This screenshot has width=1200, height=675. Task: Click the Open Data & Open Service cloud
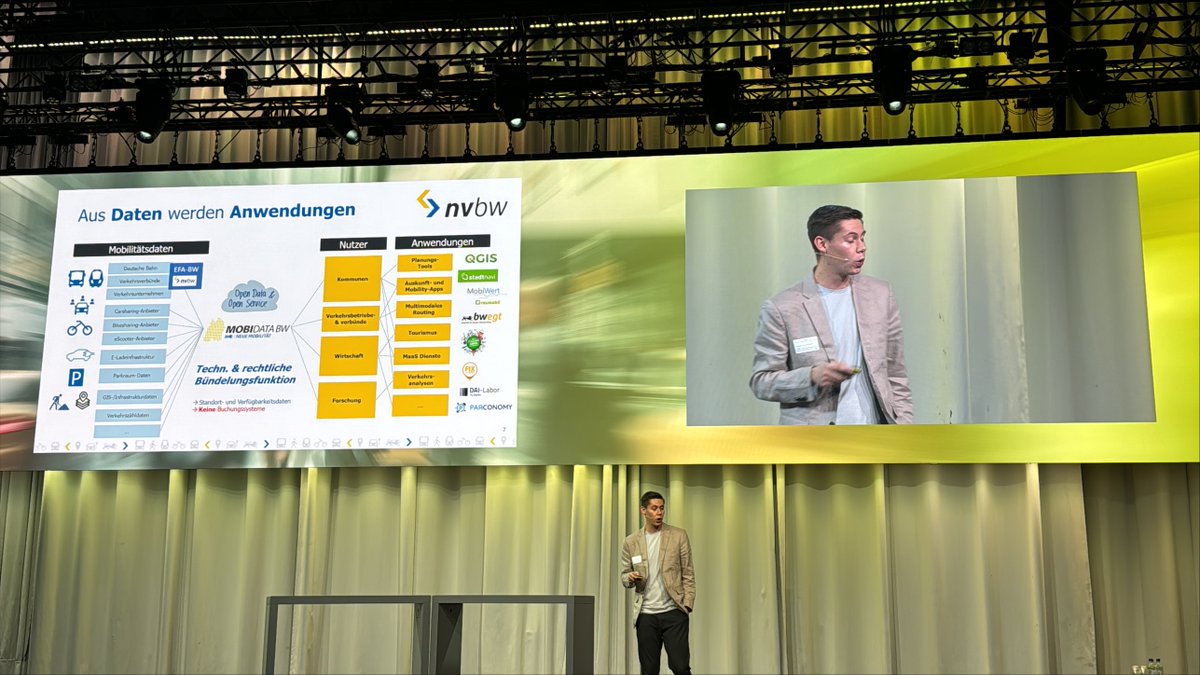[x=250, y=297]
